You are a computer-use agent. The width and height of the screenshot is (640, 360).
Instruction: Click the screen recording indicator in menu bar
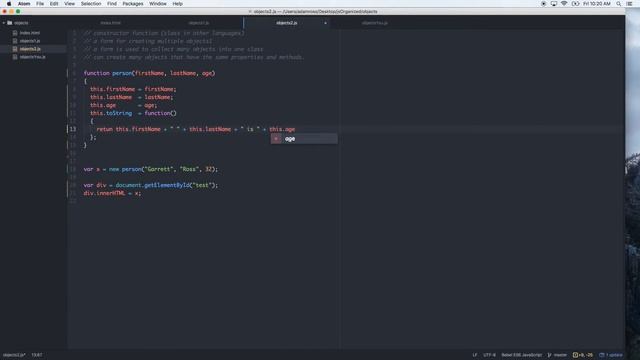coord(544,4)
